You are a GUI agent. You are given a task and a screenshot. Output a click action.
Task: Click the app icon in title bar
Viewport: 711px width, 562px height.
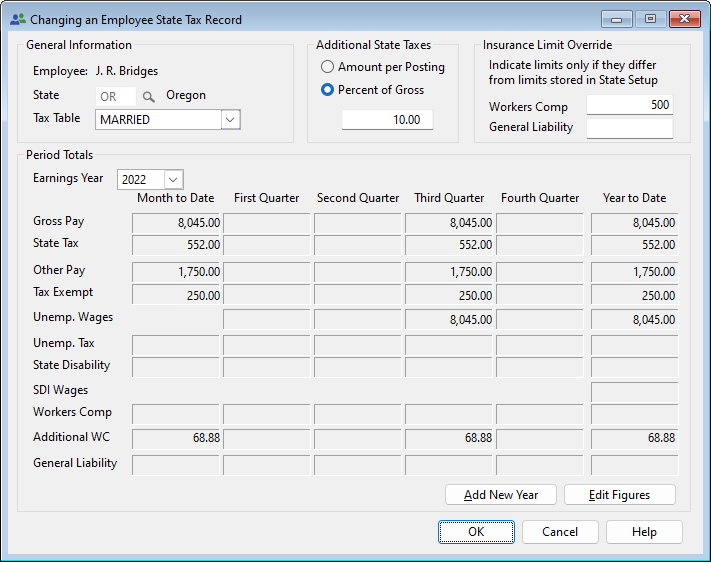click(x=17, y=19)
